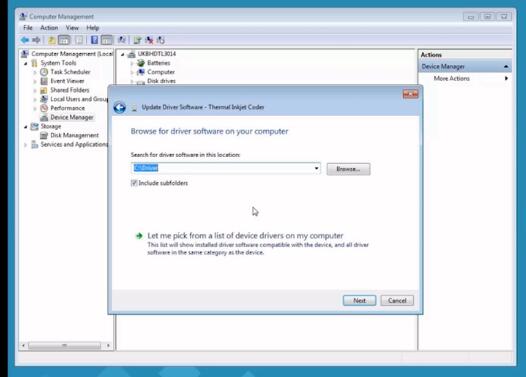
Task: Expand the Task Scheduler node
Action: [35, 72]
